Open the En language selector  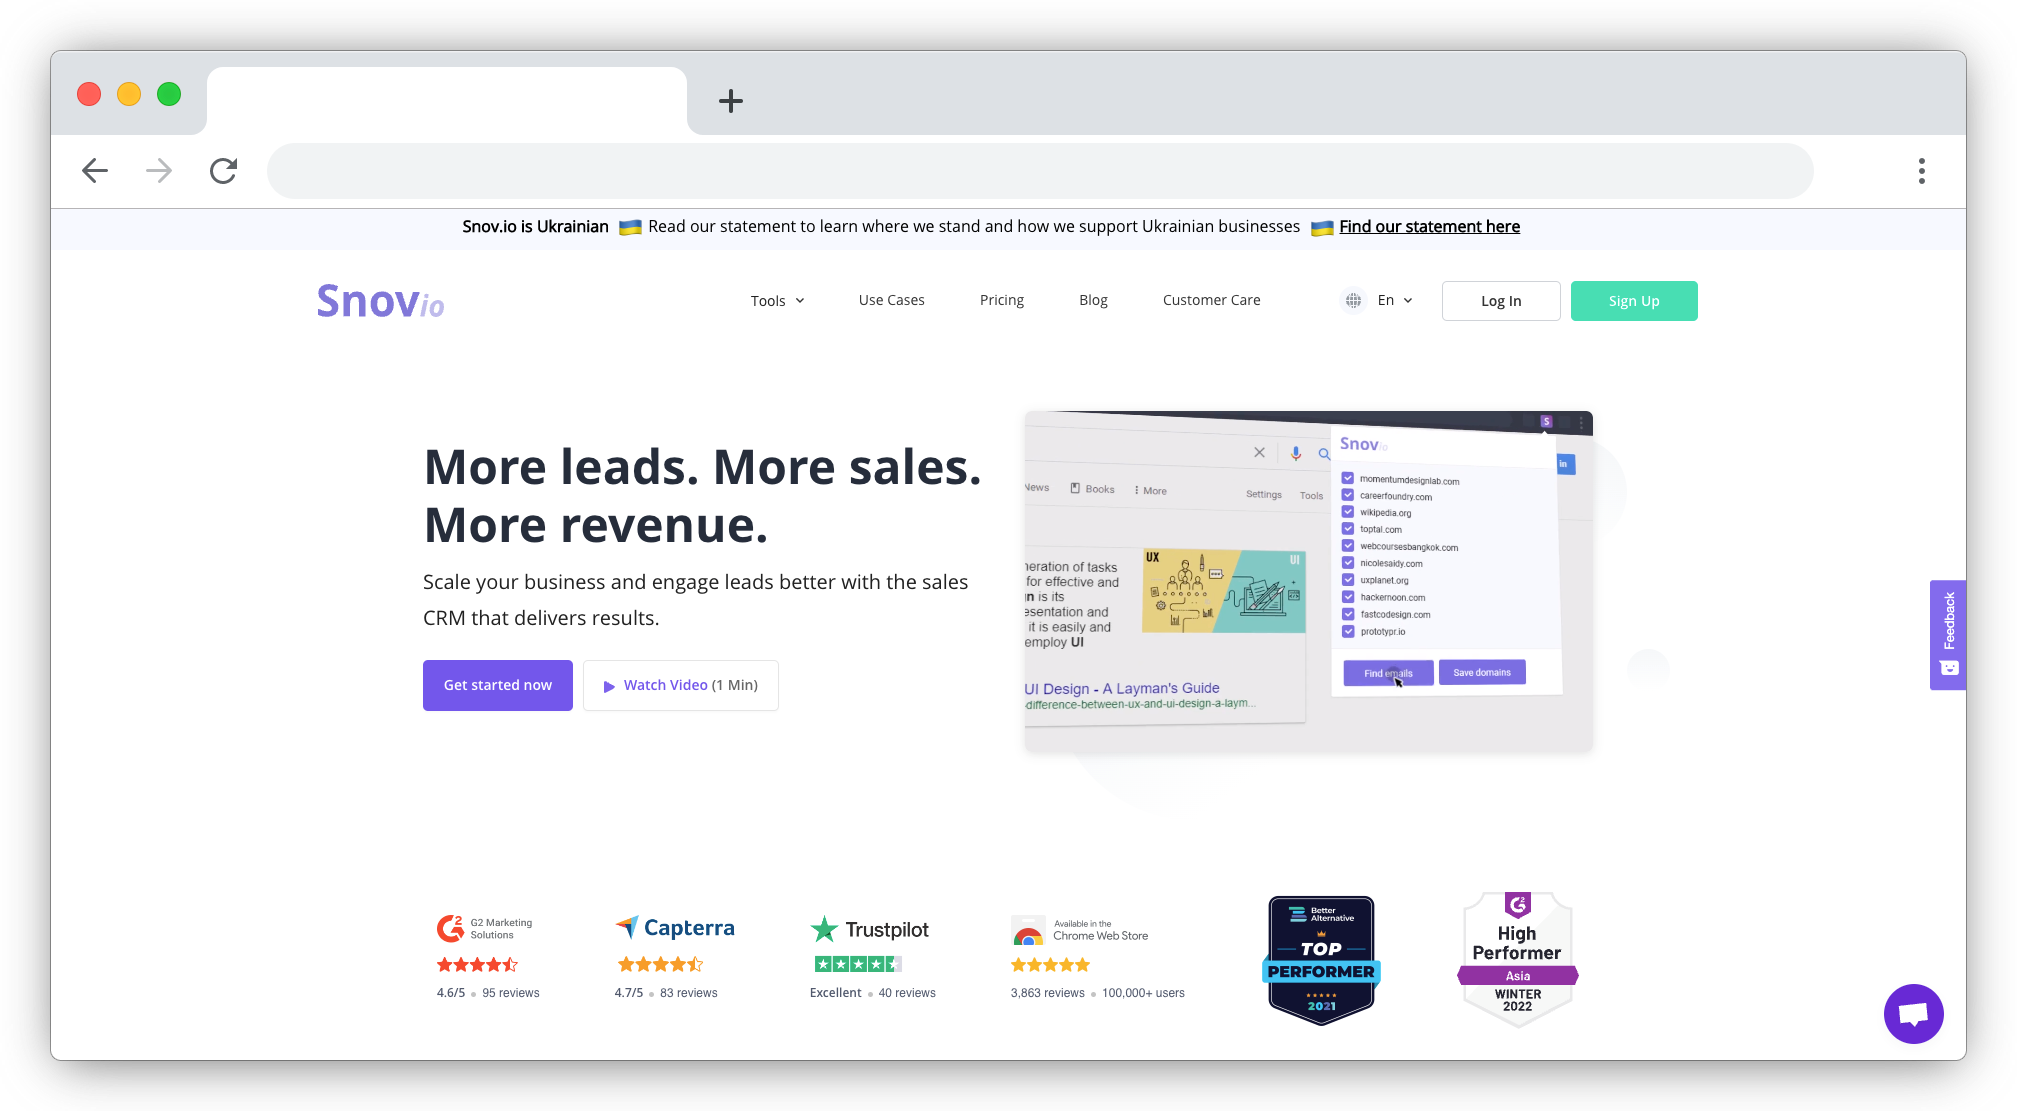pyautogui.click(x=1395, y=300)
